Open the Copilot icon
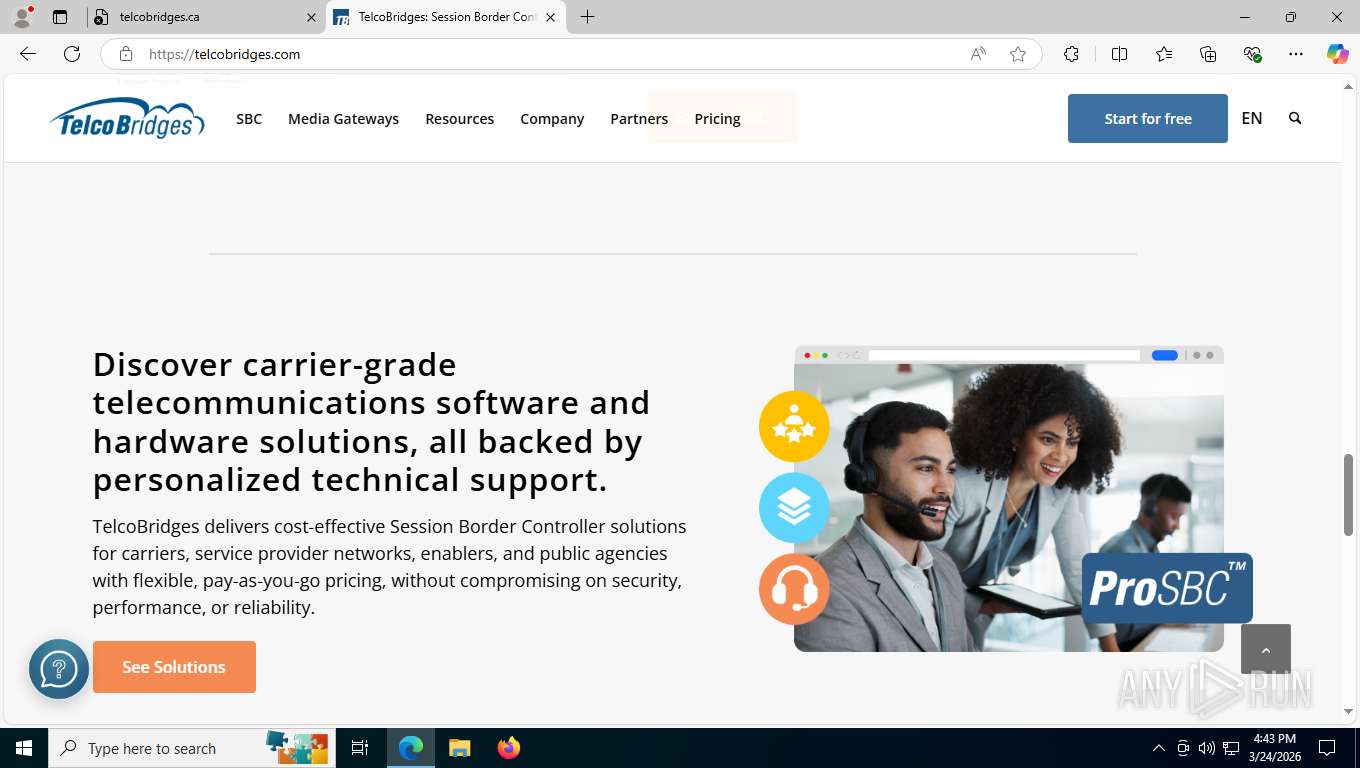This screenshot has width=1360, height=768. coord(1337,54)
